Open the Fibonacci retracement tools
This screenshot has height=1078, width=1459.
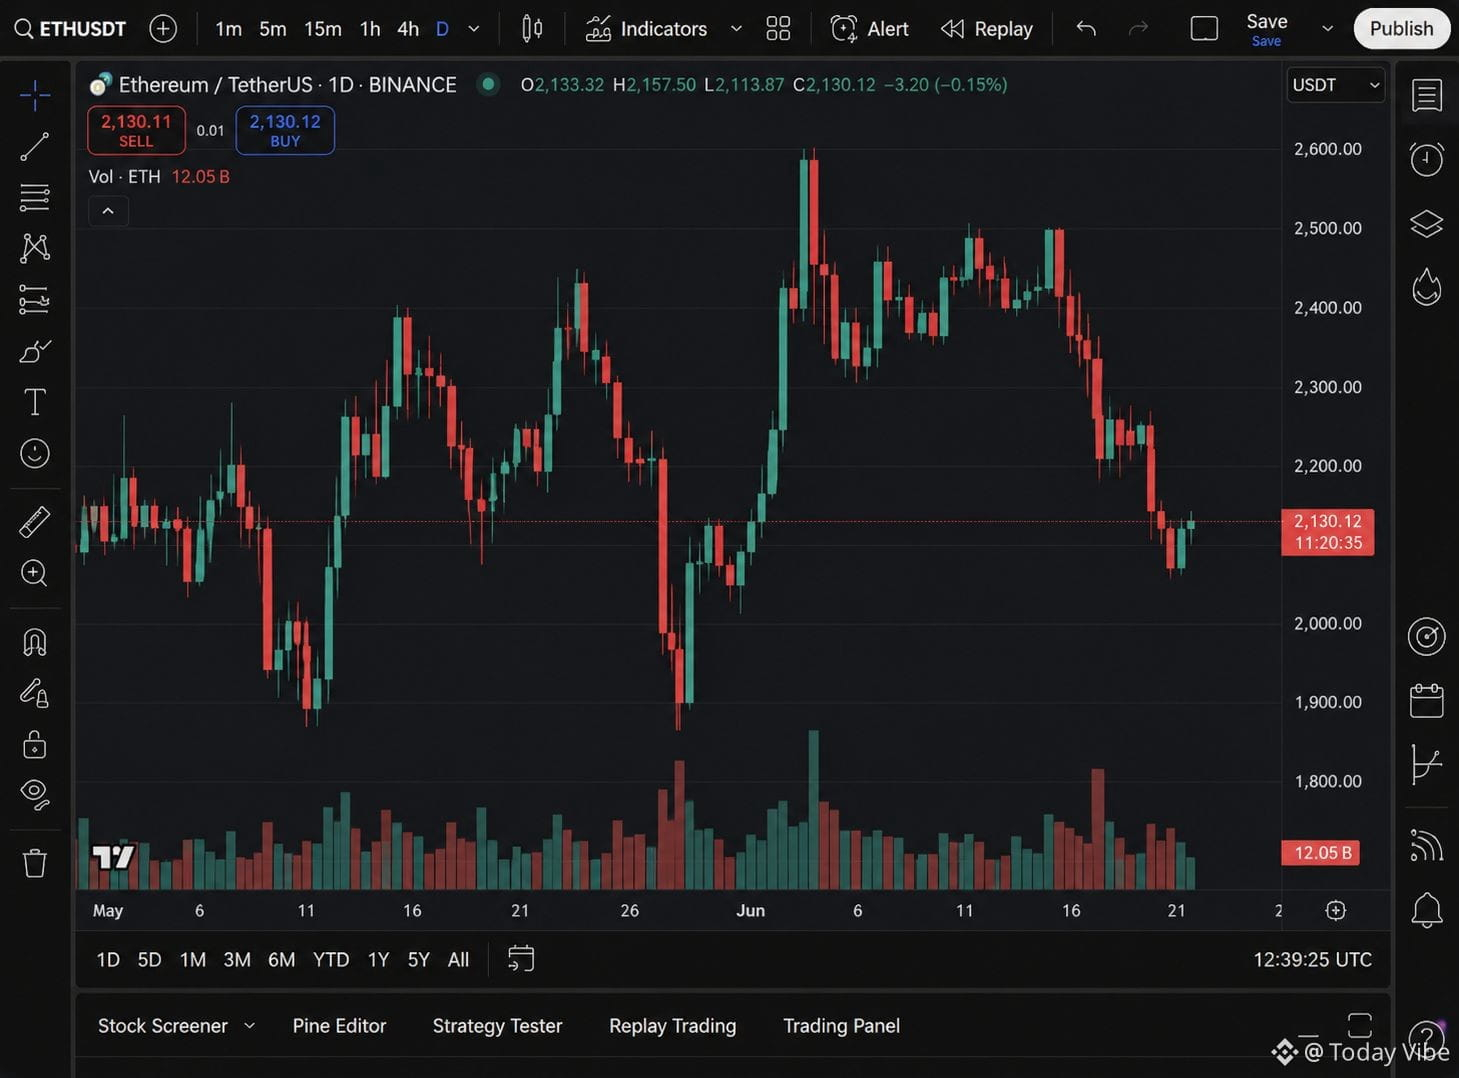click(35, 197)
